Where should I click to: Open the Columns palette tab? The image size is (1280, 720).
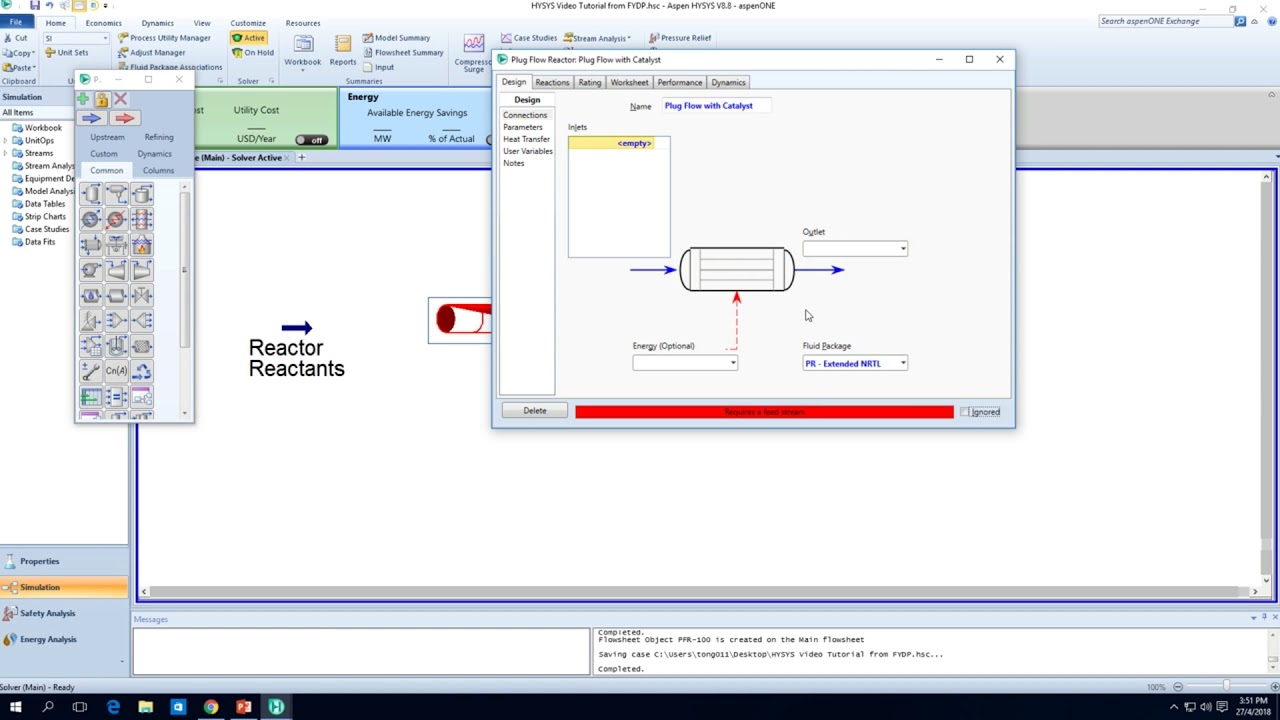point(158,170)
